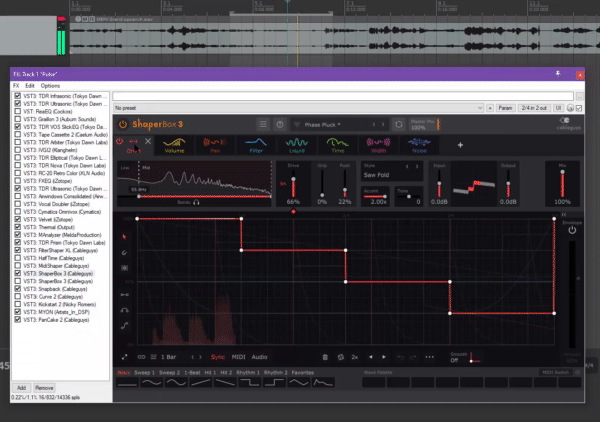
Task: Disable the Velvet (iZotope) plugin checkbox
Action: coord(18,219)
